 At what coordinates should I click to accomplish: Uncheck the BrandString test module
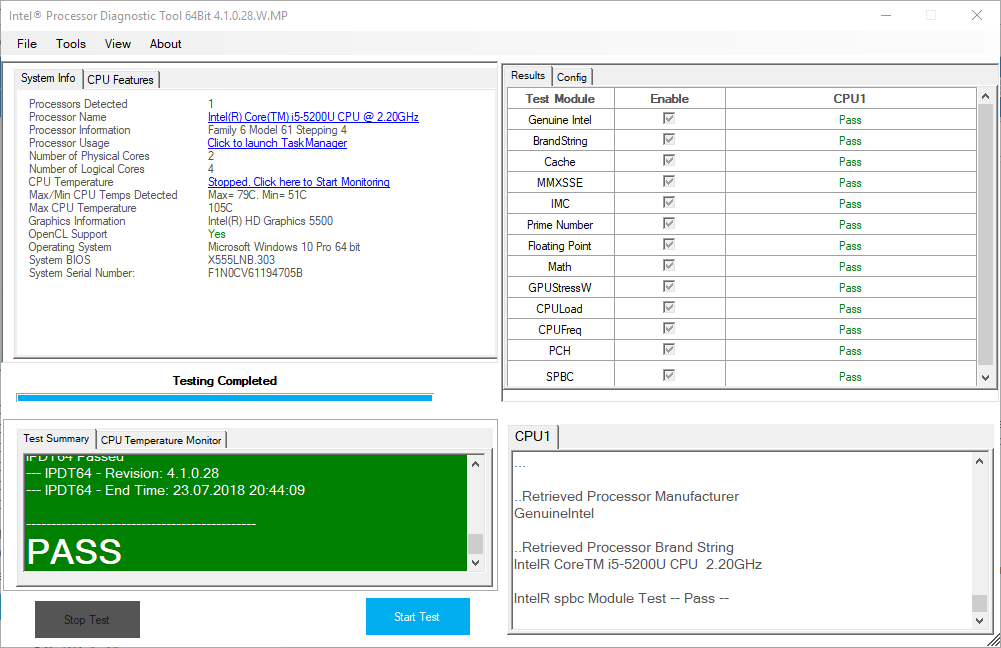[669, 140]
